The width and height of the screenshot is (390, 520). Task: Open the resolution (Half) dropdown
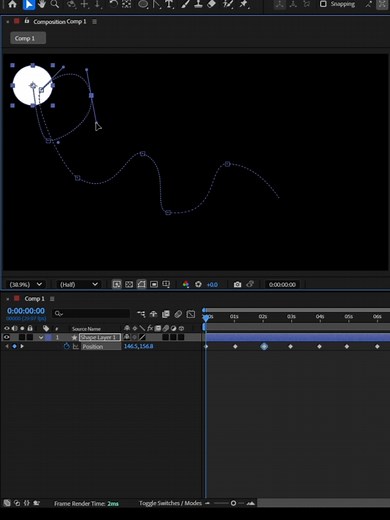(x=79, y=284)
